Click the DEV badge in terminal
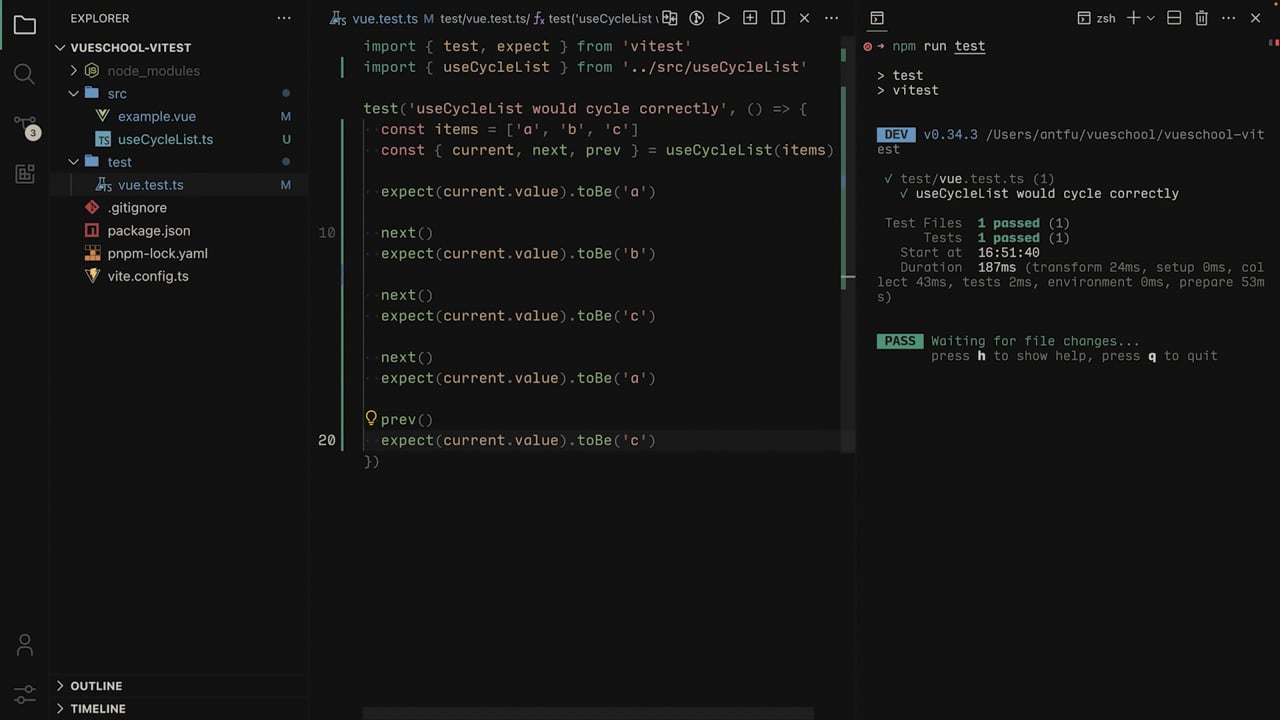Image resolution: width=1280 pixels, height=720 pixels. point(896,134)
